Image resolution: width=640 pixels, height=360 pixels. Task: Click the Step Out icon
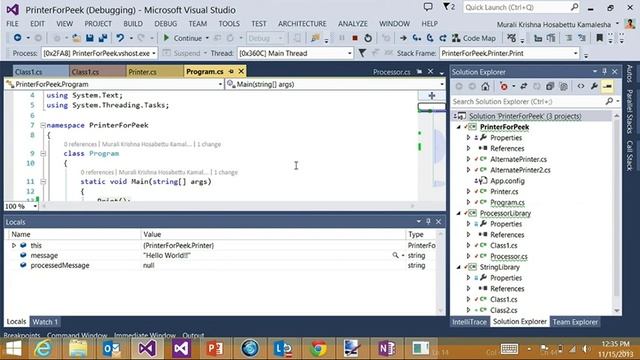click(443, 38)
